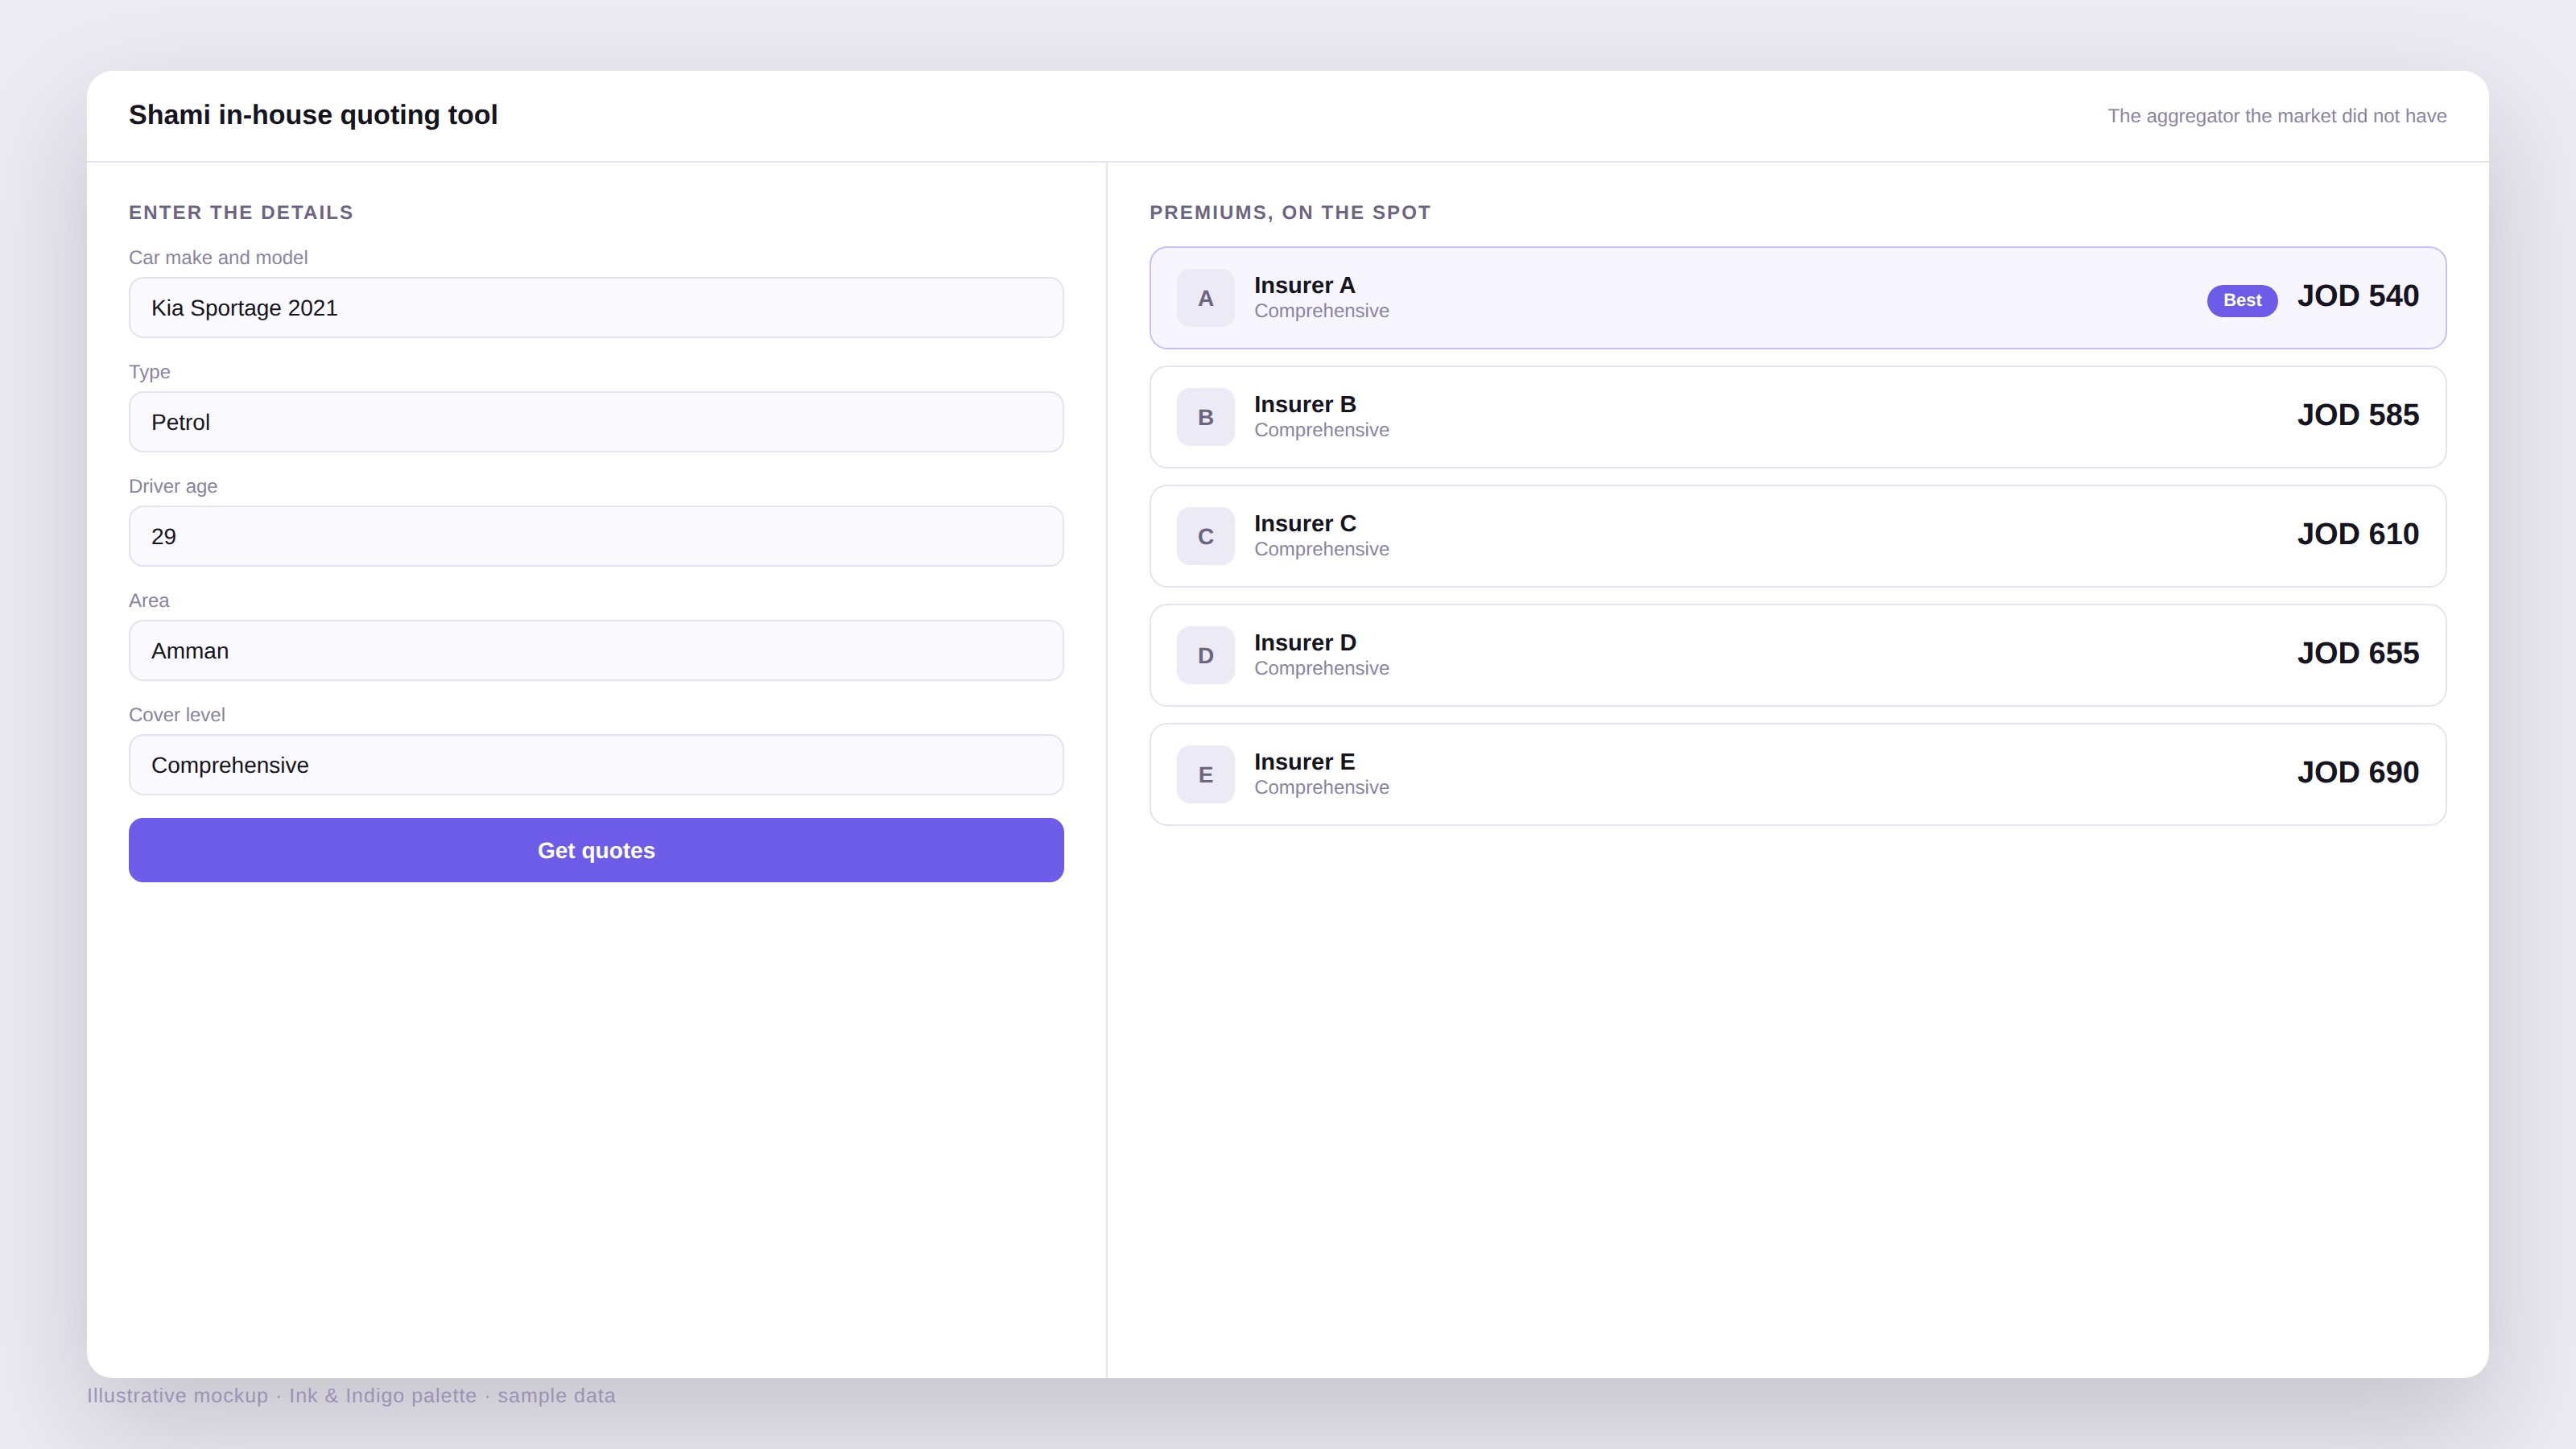This screenshot has height=1449, width=2576.
Task: Select the Insurer E name text
Action: [x=1304, y=761]
